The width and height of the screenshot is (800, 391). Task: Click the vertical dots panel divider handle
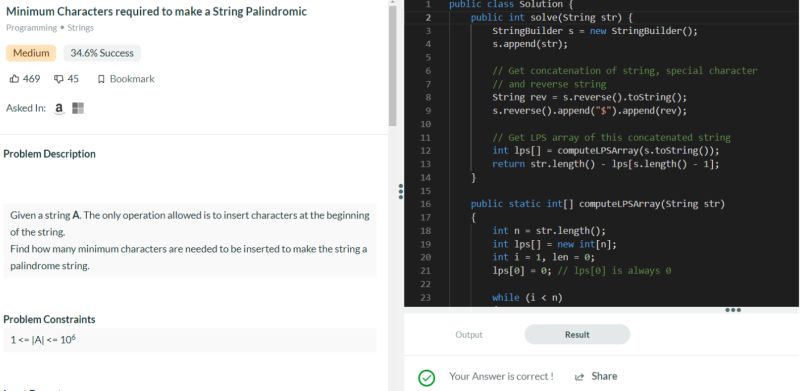(x=401, y=191)
